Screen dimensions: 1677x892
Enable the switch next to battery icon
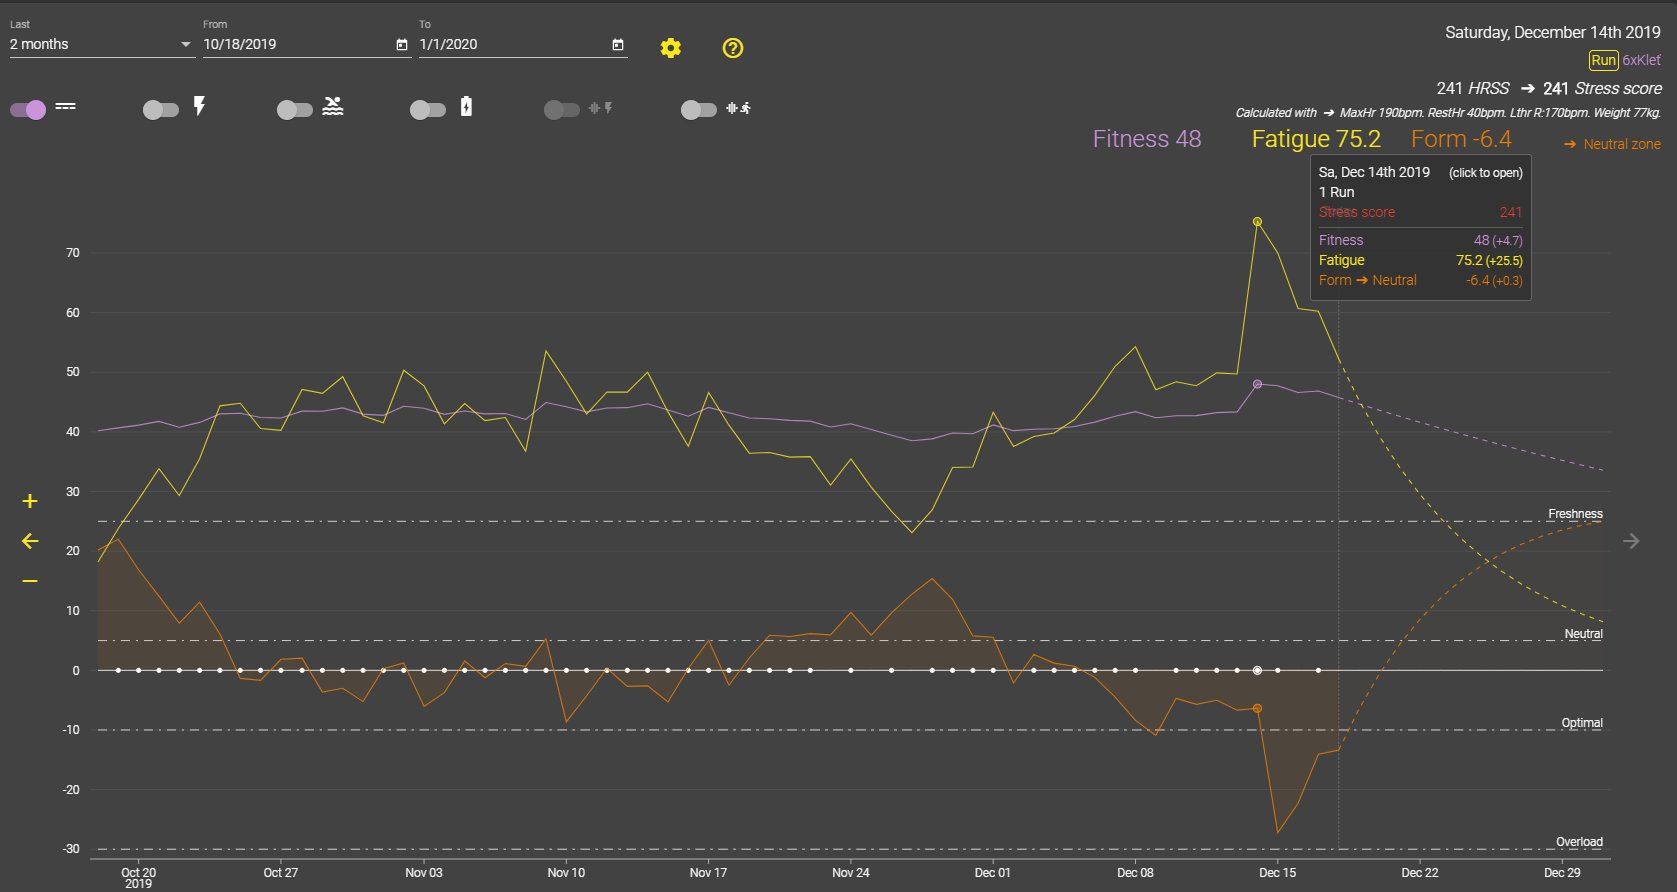point(428,109)
